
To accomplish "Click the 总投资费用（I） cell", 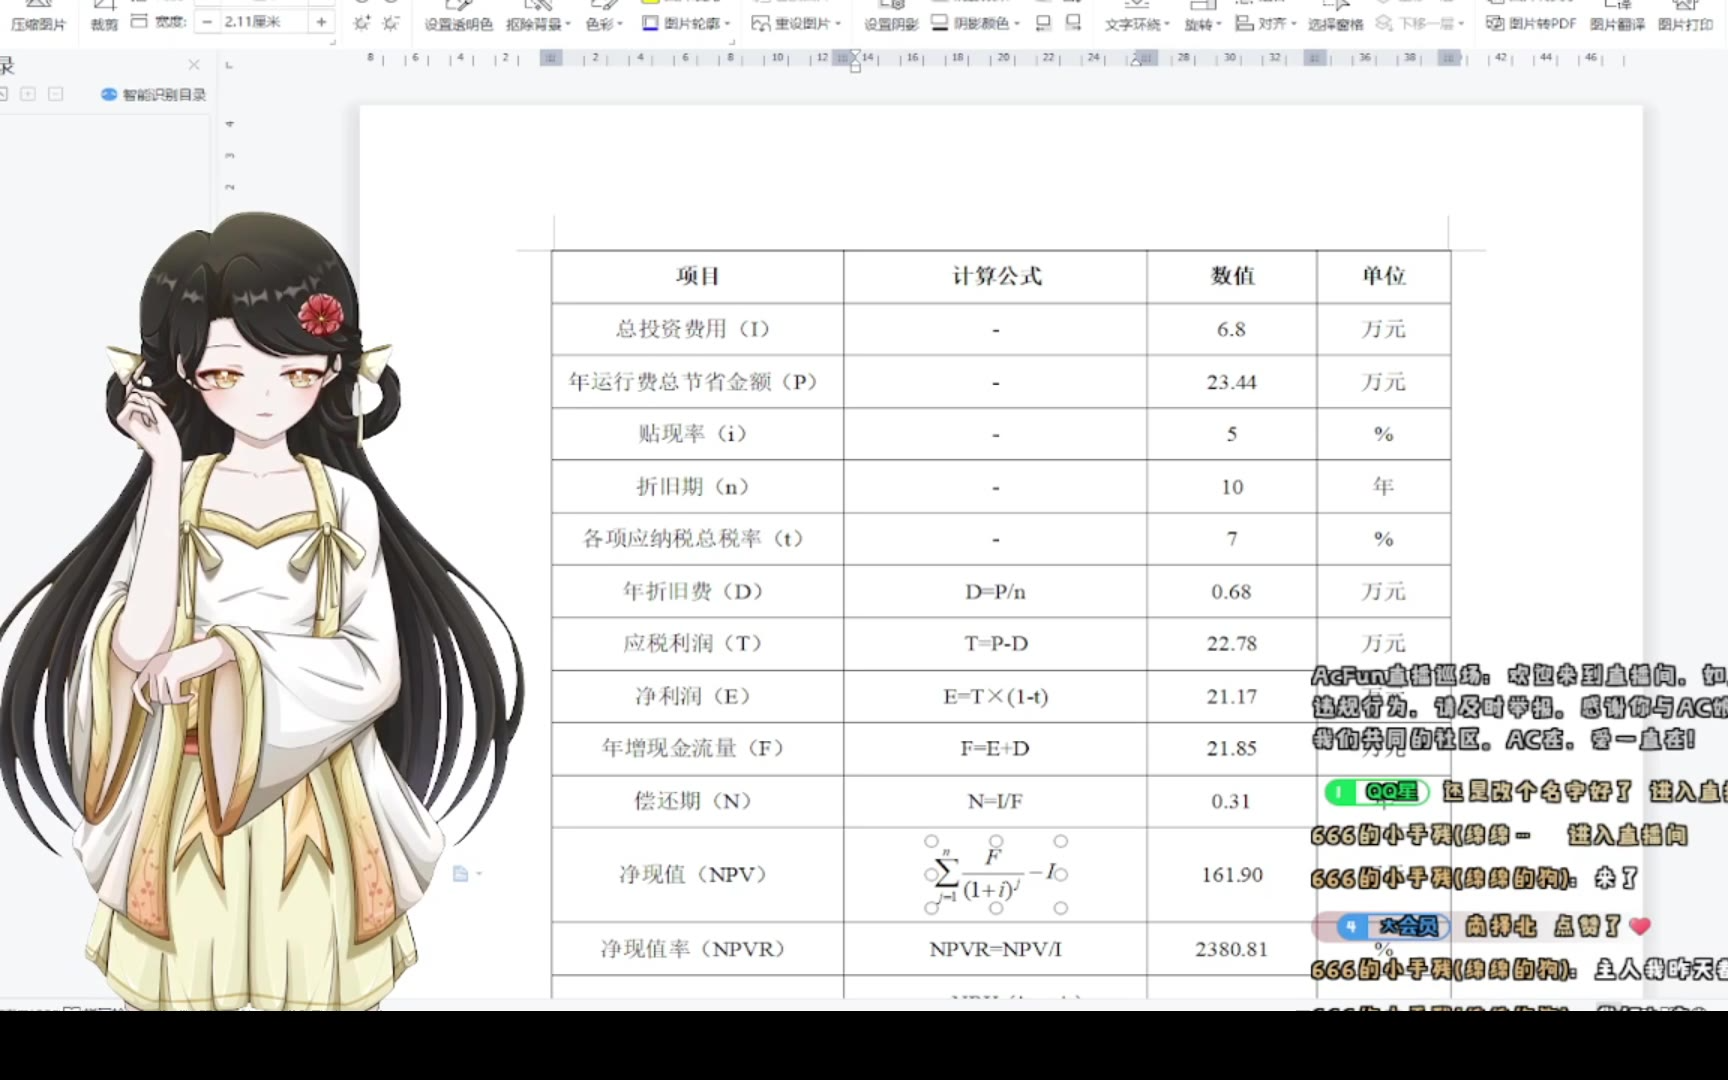I will click(698, 330).
